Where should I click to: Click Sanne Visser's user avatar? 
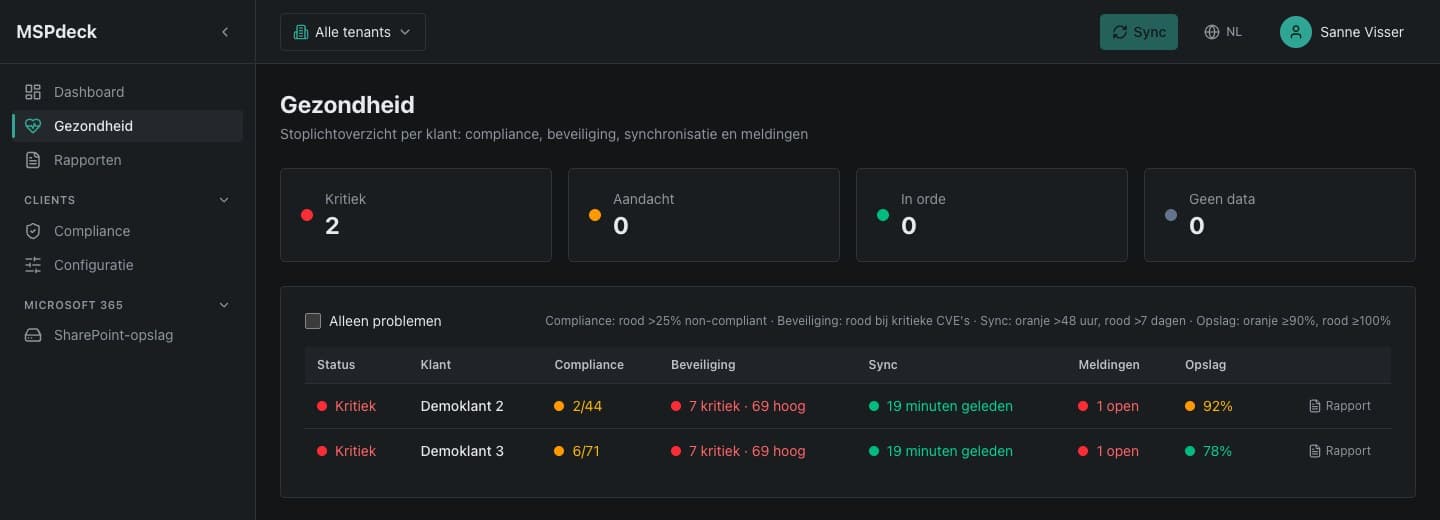1296,32
